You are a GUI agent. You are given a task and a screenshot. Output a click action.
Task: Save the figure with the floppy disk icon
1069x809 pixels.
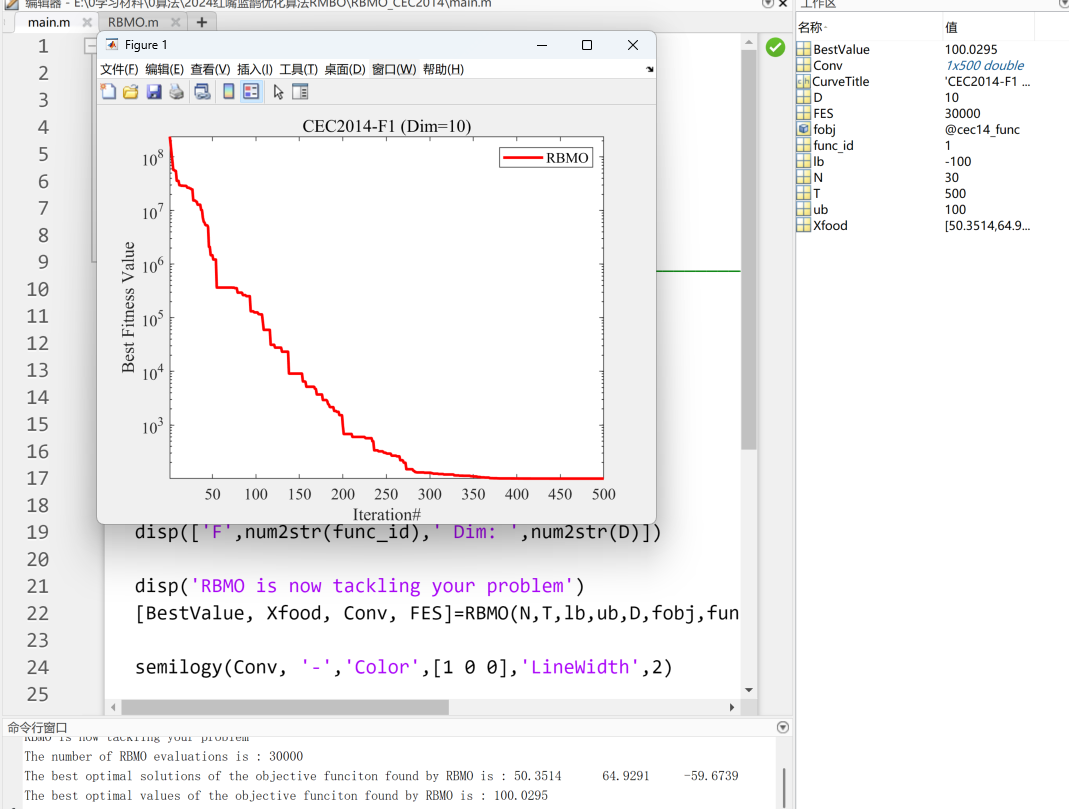154,91
